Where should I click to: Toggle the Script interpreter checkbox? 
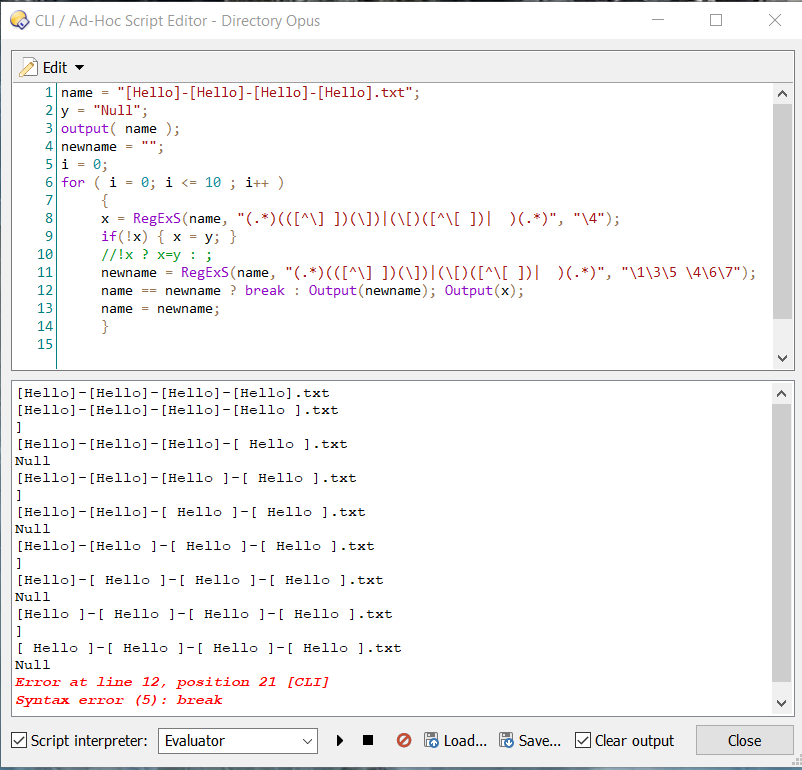pos(19,741)
